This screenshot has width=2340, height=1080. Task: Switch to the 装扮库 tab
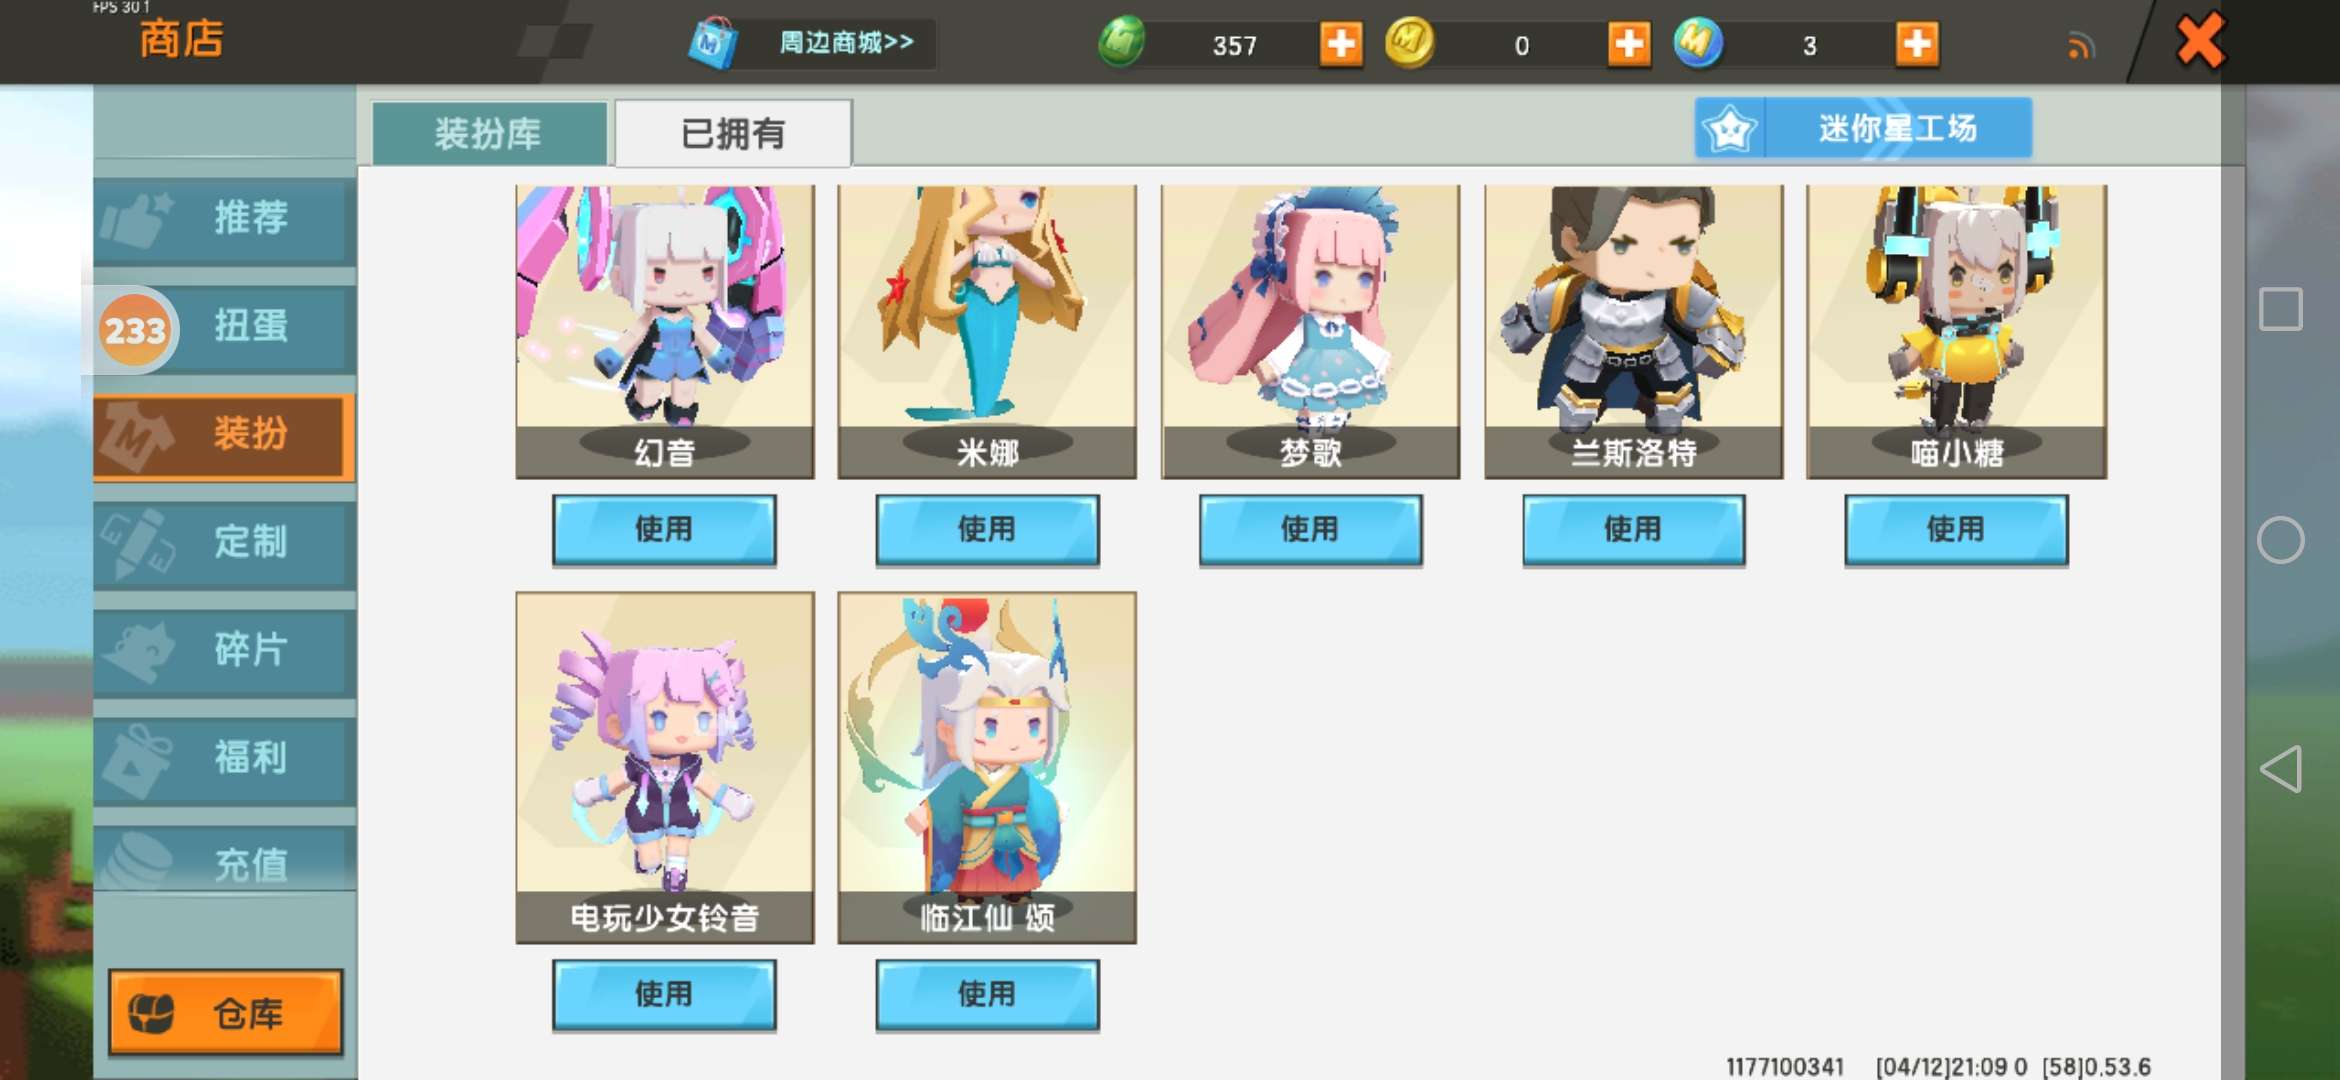489,133
